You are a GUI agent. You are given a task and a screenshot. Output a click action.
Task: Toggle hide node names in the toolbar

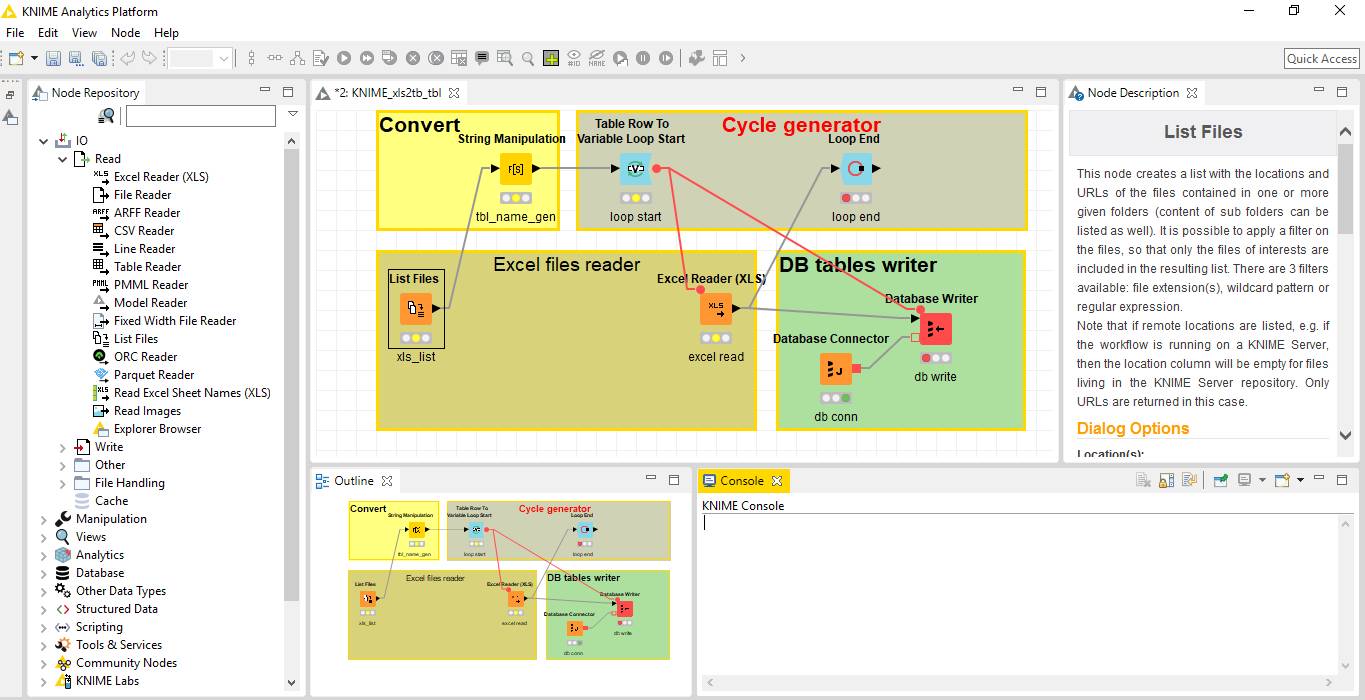598,58
